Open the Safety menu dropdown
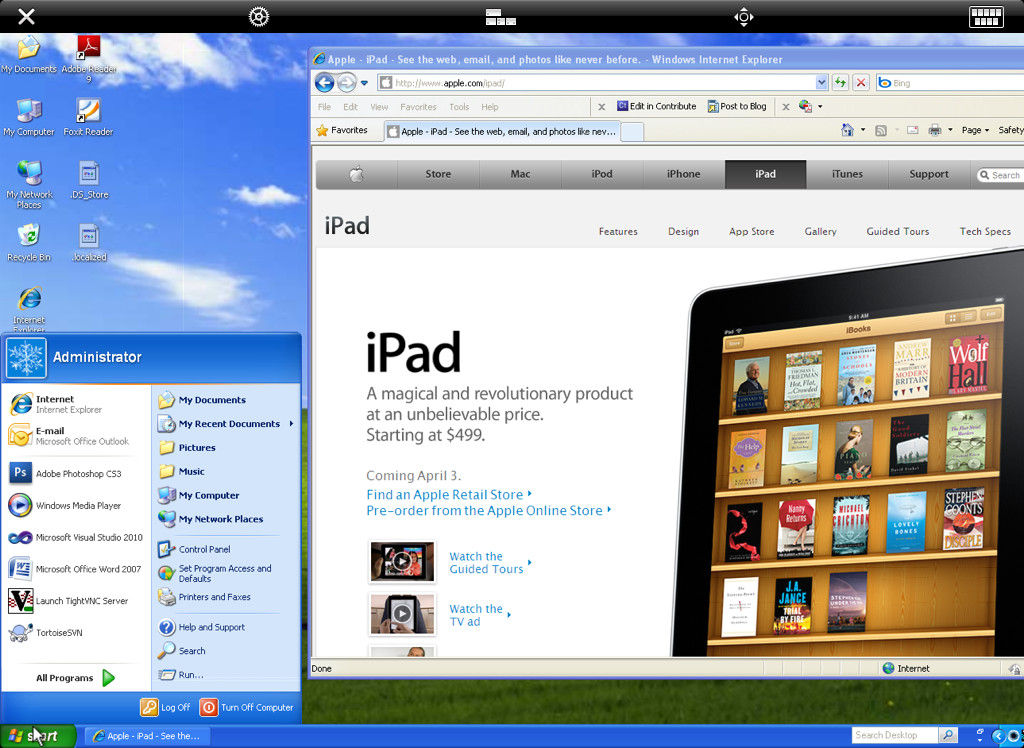The height and width of the screenshot is (748, 1024). [1011, 130]
